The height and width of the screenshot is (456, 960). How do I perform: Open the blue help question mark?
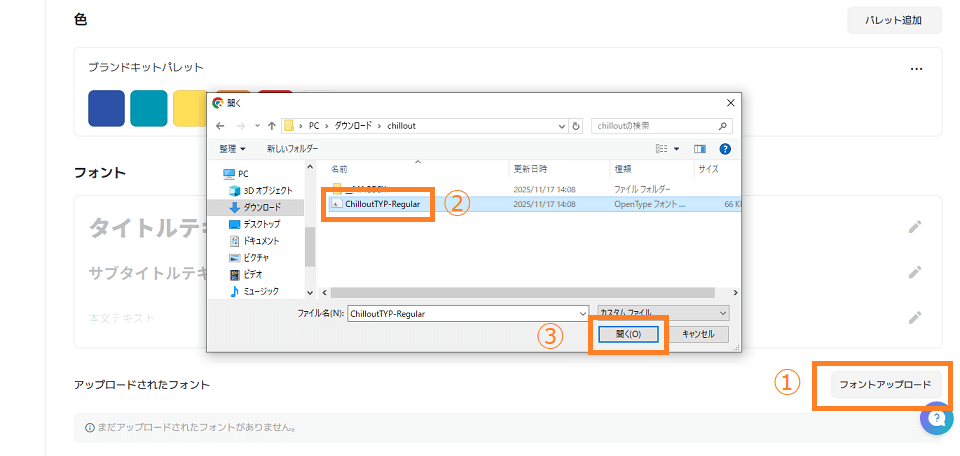coord(726,149)
